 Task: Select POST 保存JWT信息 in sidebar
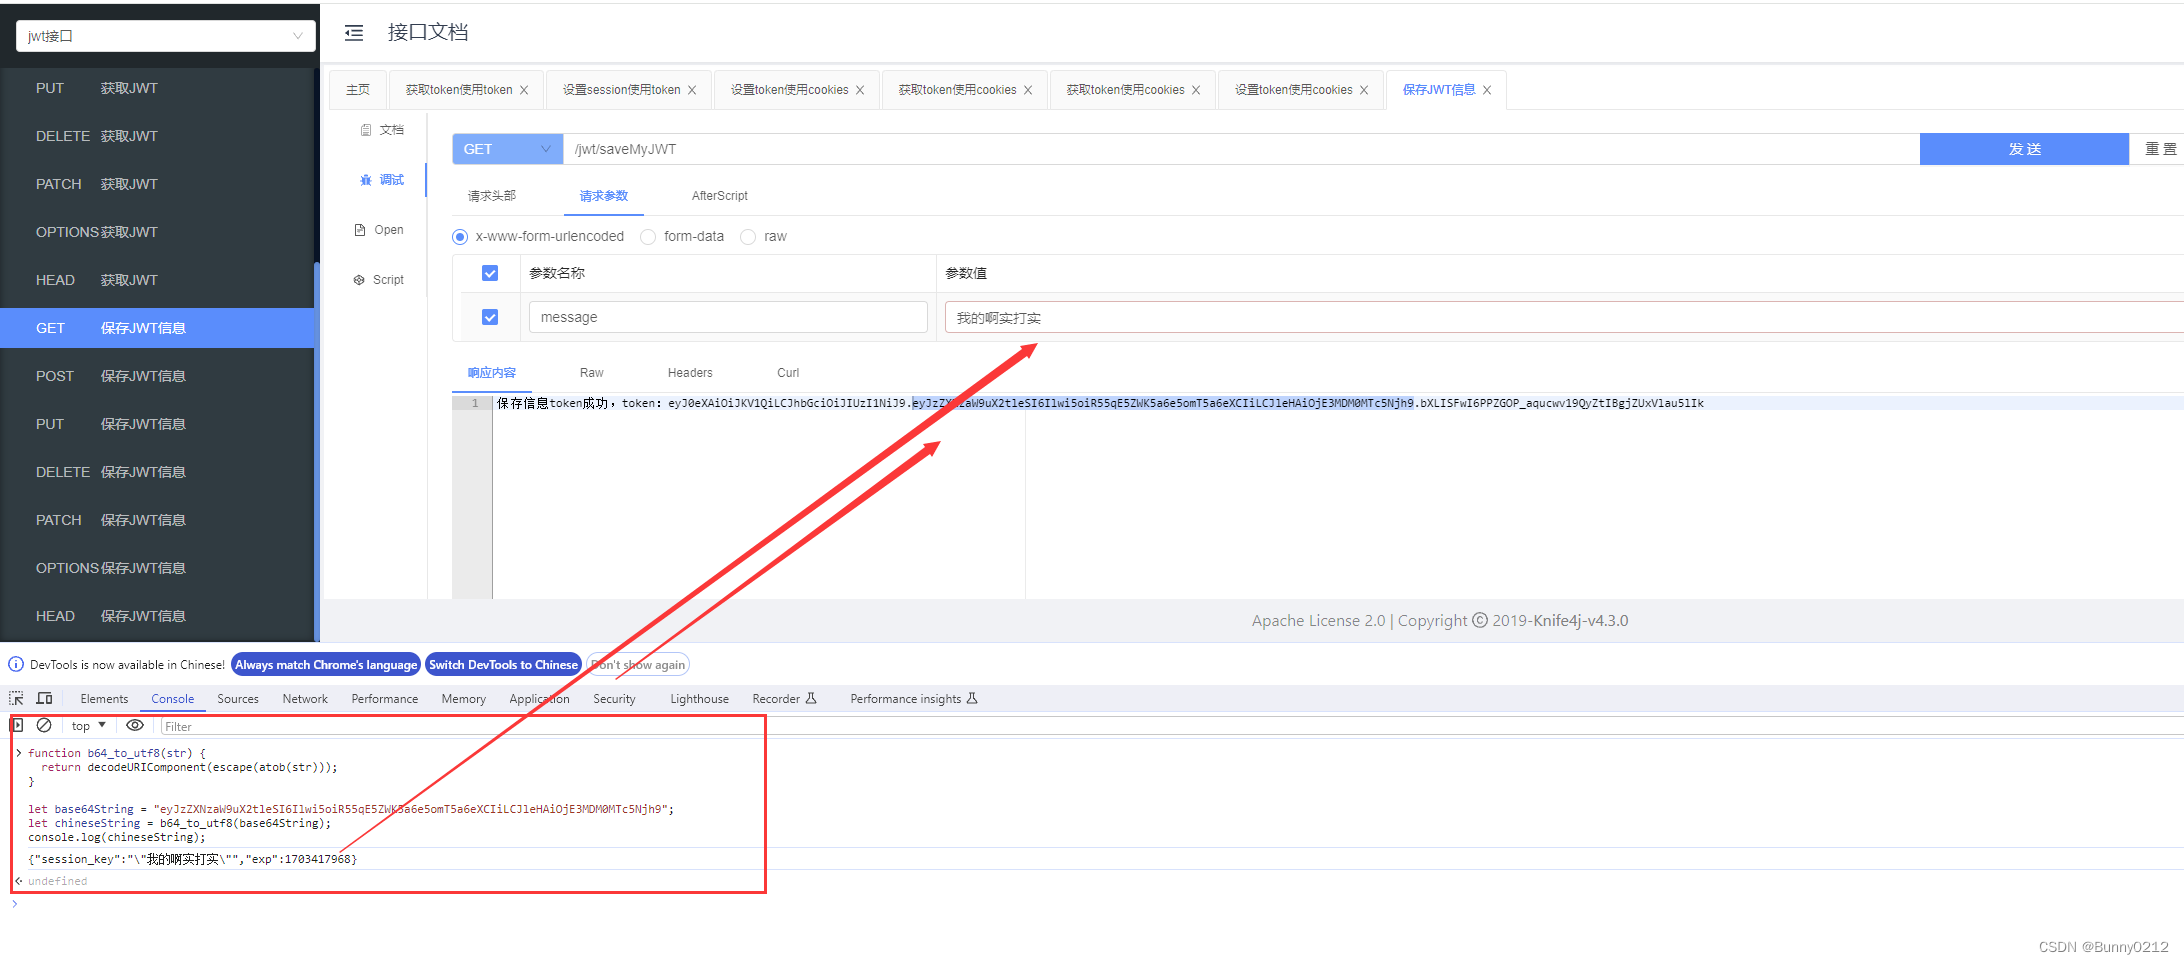coord(158,376)
